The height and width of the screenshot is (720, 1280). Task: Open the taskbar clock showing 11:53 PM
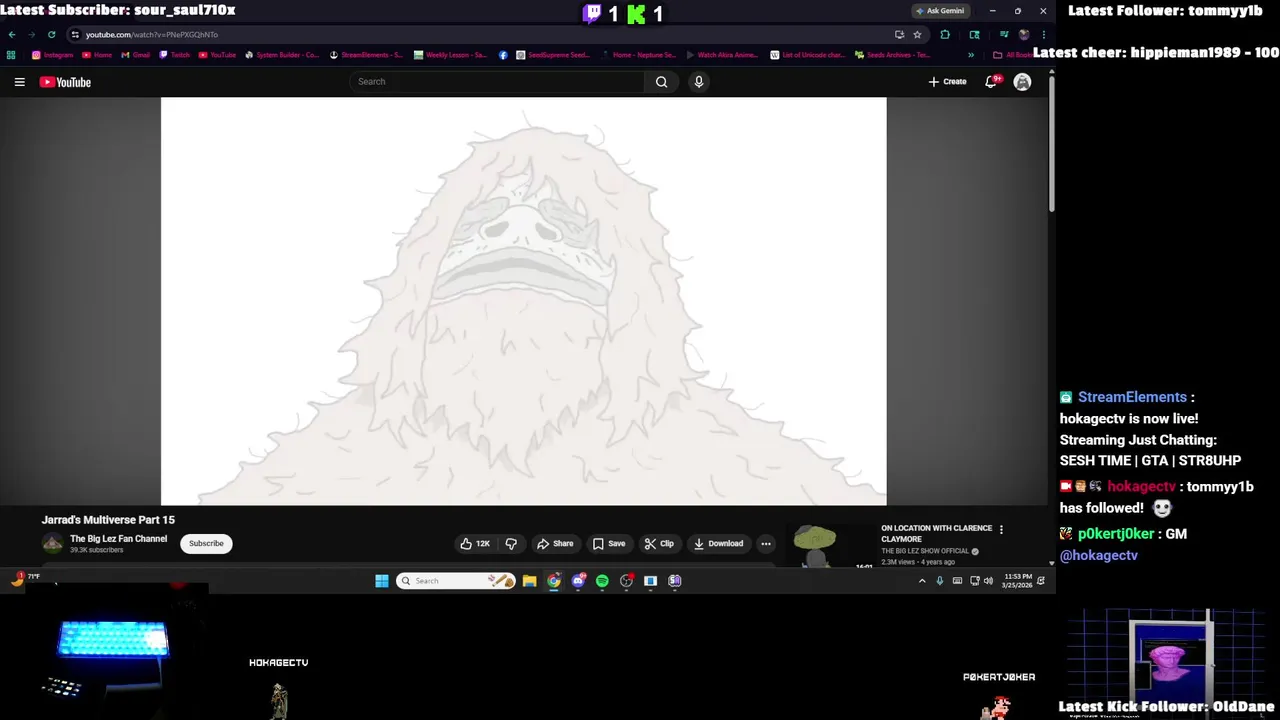tap(1018, 581)
